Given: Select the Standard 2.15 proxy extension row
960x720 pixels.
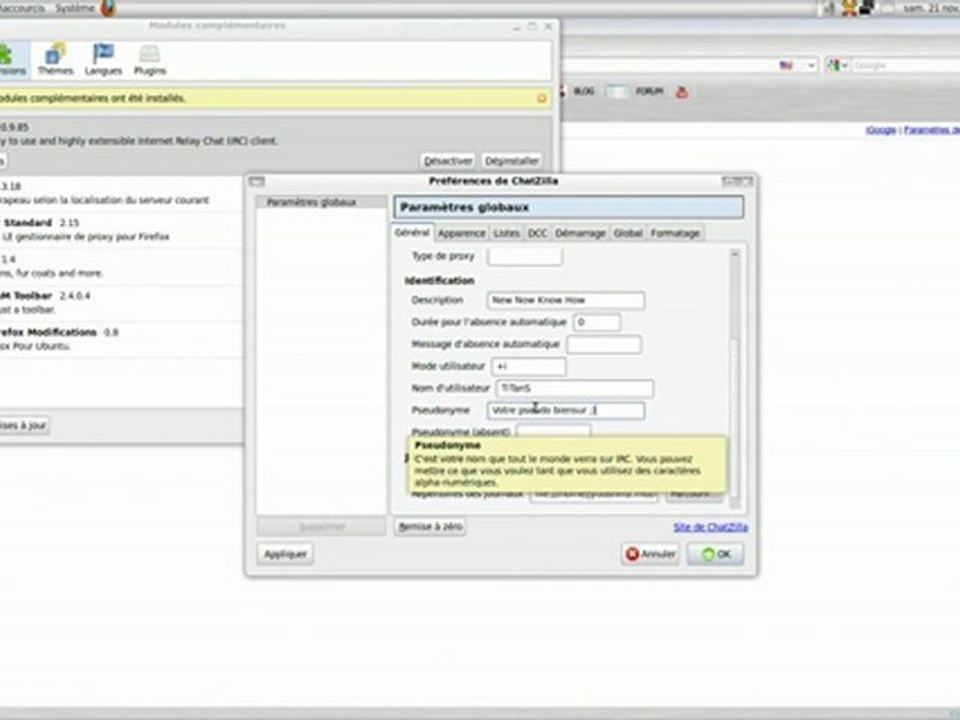Looking at the screenshot, I should [121, 230].
